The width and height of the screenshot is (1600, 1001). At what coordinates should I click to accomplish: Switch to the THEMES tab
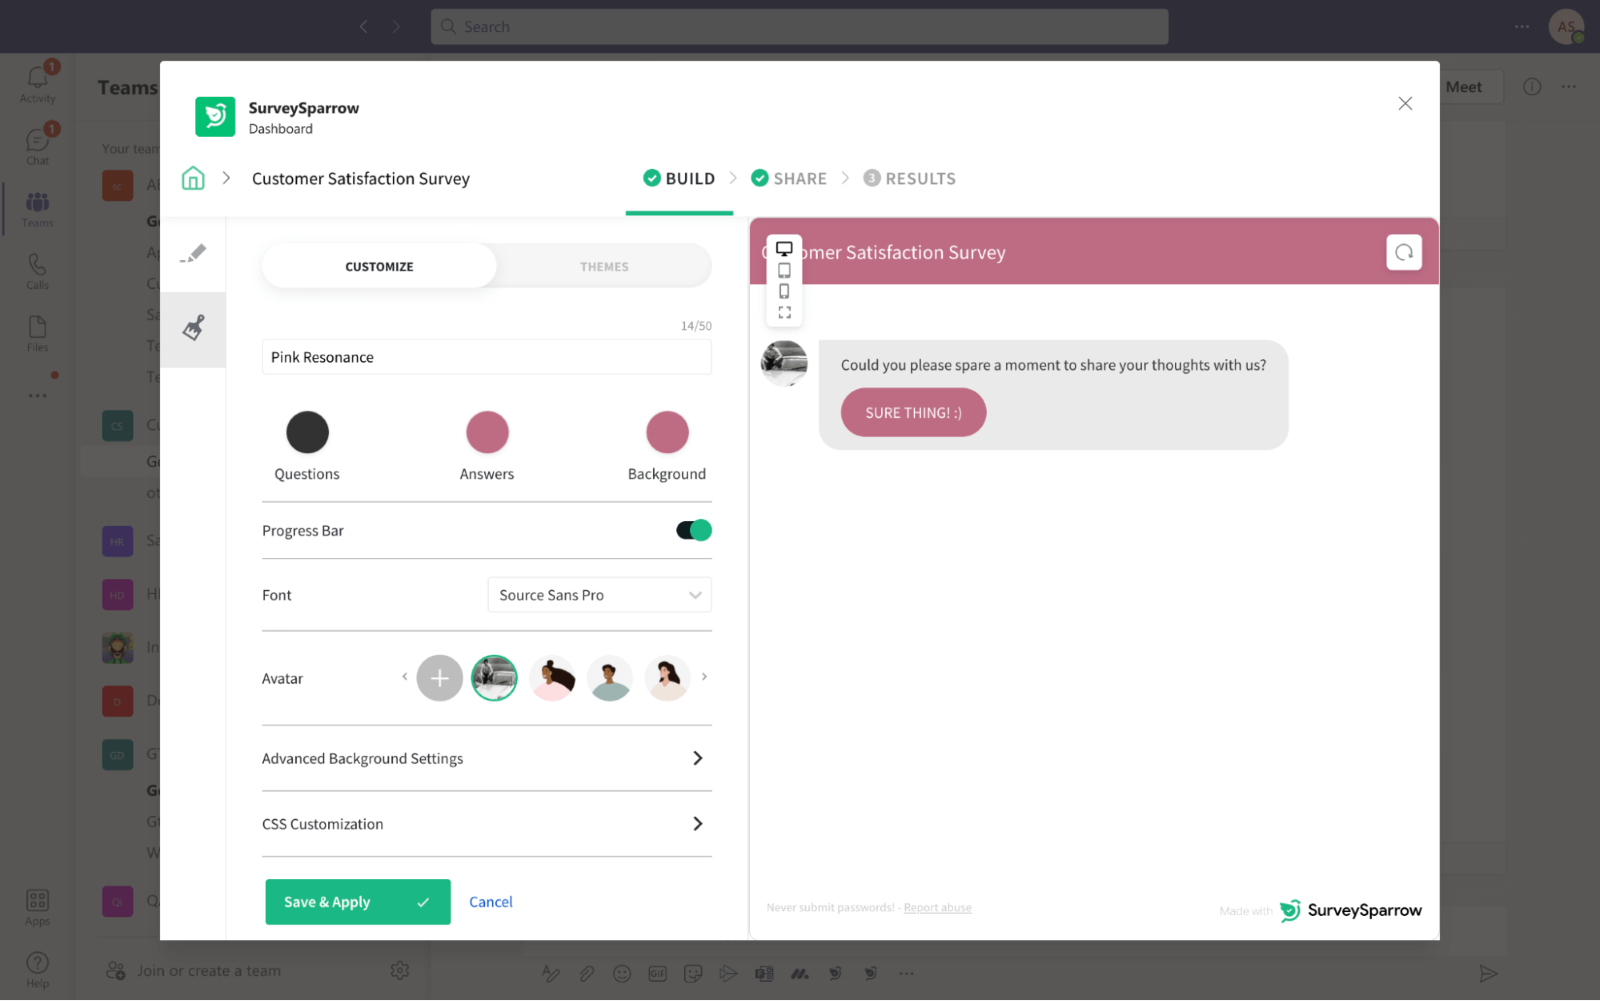(604, 266)
